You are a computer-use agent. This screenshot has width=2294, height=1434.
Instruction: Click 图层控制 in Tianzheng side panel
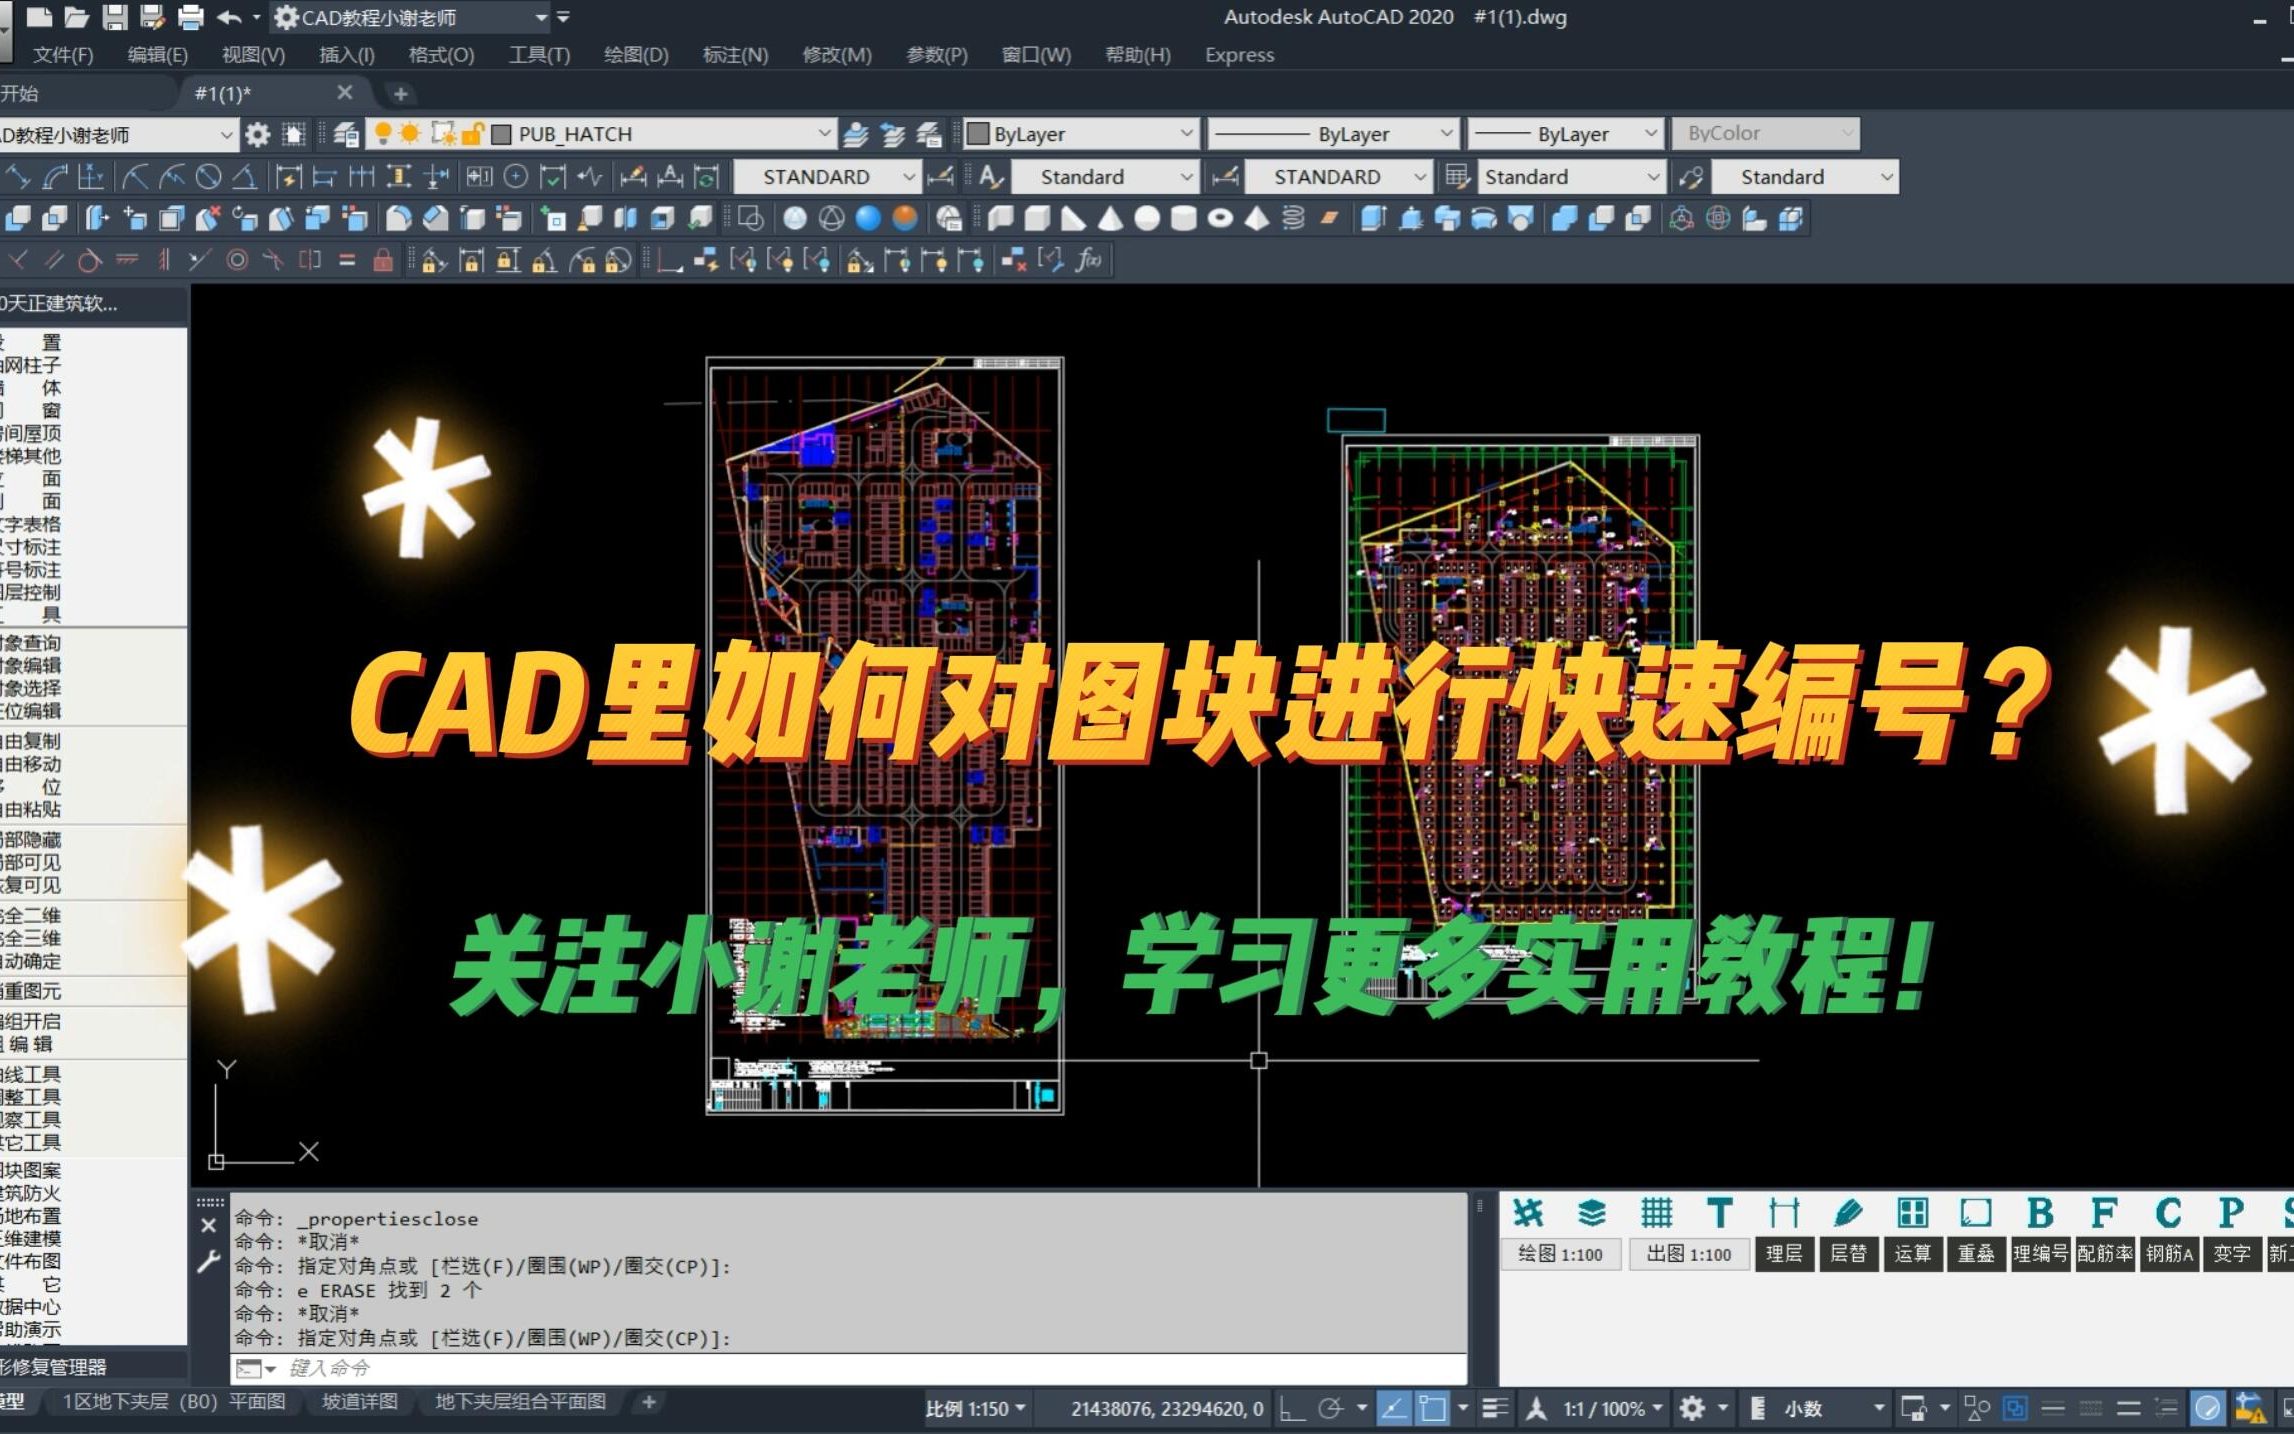click(x=30, y=592)
